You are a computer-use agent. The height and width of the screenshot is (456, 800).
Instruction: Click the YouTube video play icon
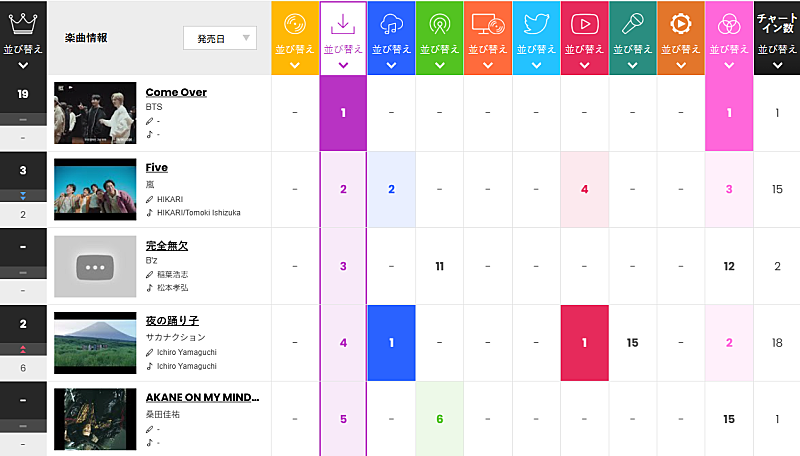[584, 24]
